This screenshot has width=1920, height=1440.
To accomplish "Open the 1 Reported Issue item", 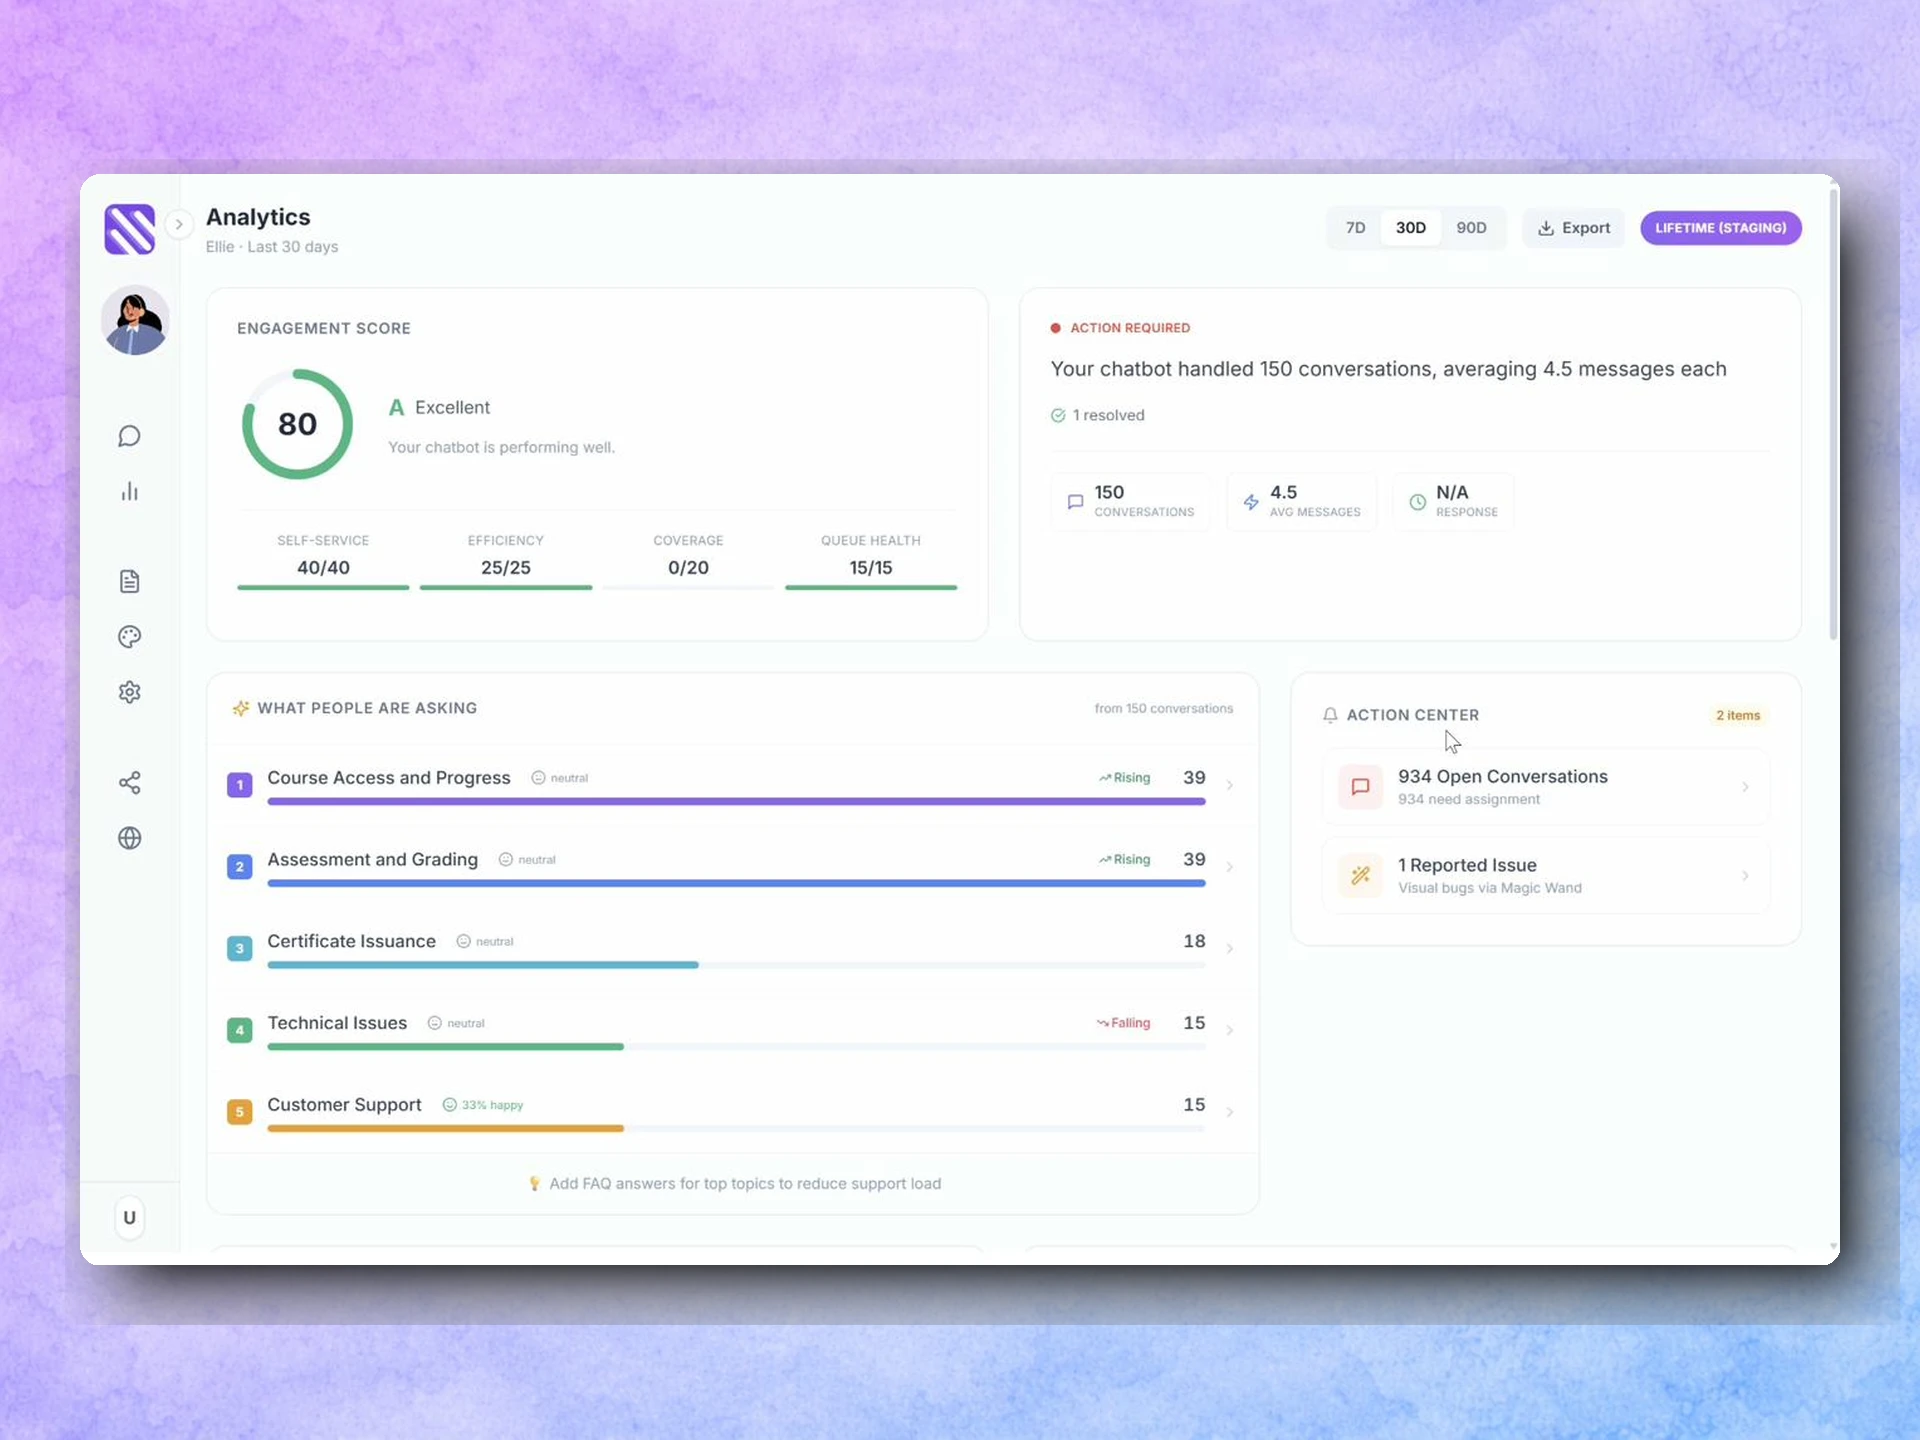I will [x=1545, y=875].
